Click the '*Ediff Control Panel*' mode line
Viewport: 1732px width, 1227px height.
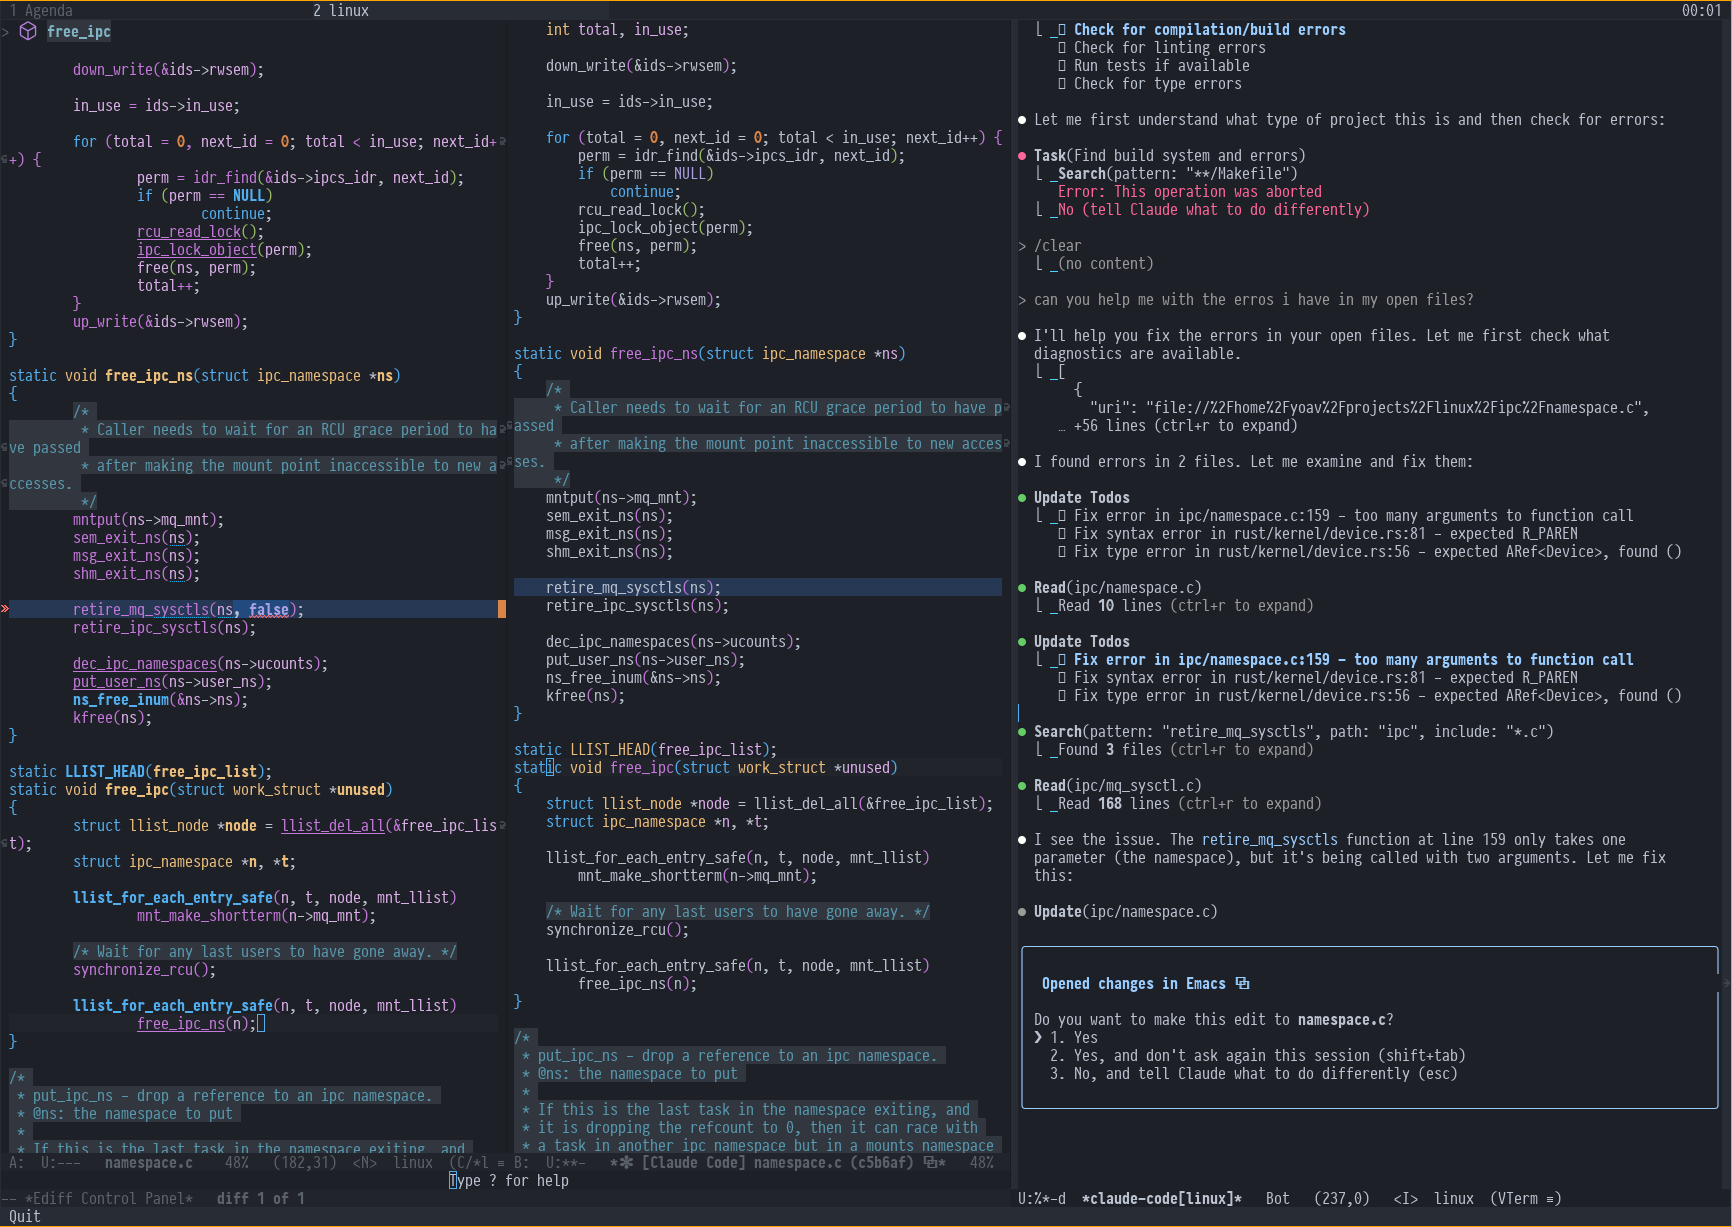(x=108, y=1198)
